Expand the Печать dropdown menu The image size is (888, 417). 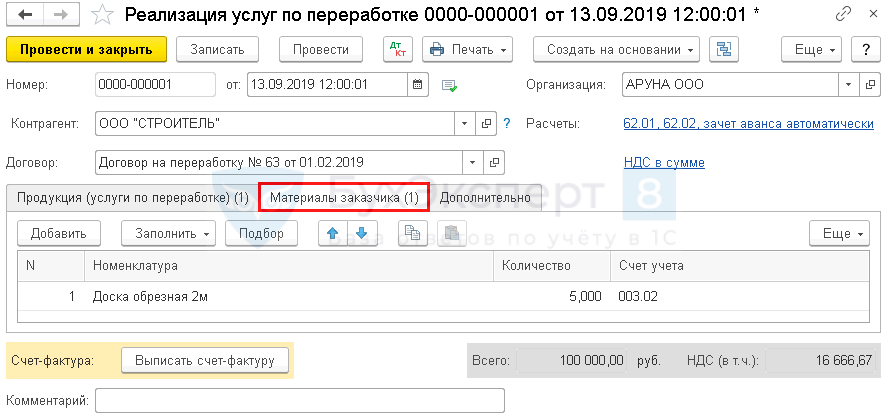(467, 49)
